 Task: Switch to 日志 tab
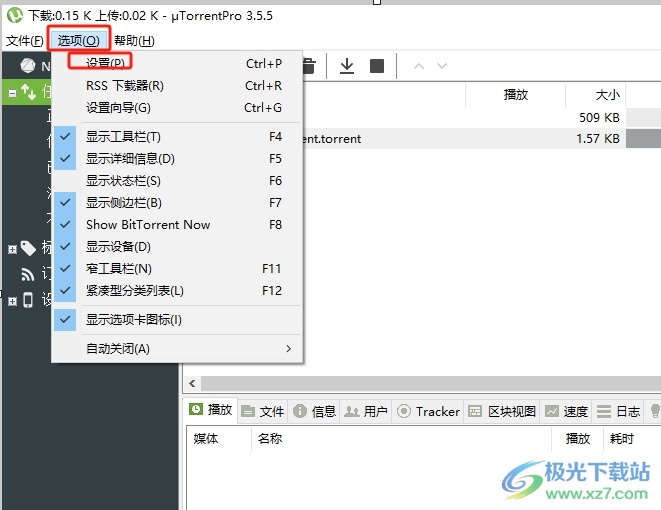click(618, 411)
